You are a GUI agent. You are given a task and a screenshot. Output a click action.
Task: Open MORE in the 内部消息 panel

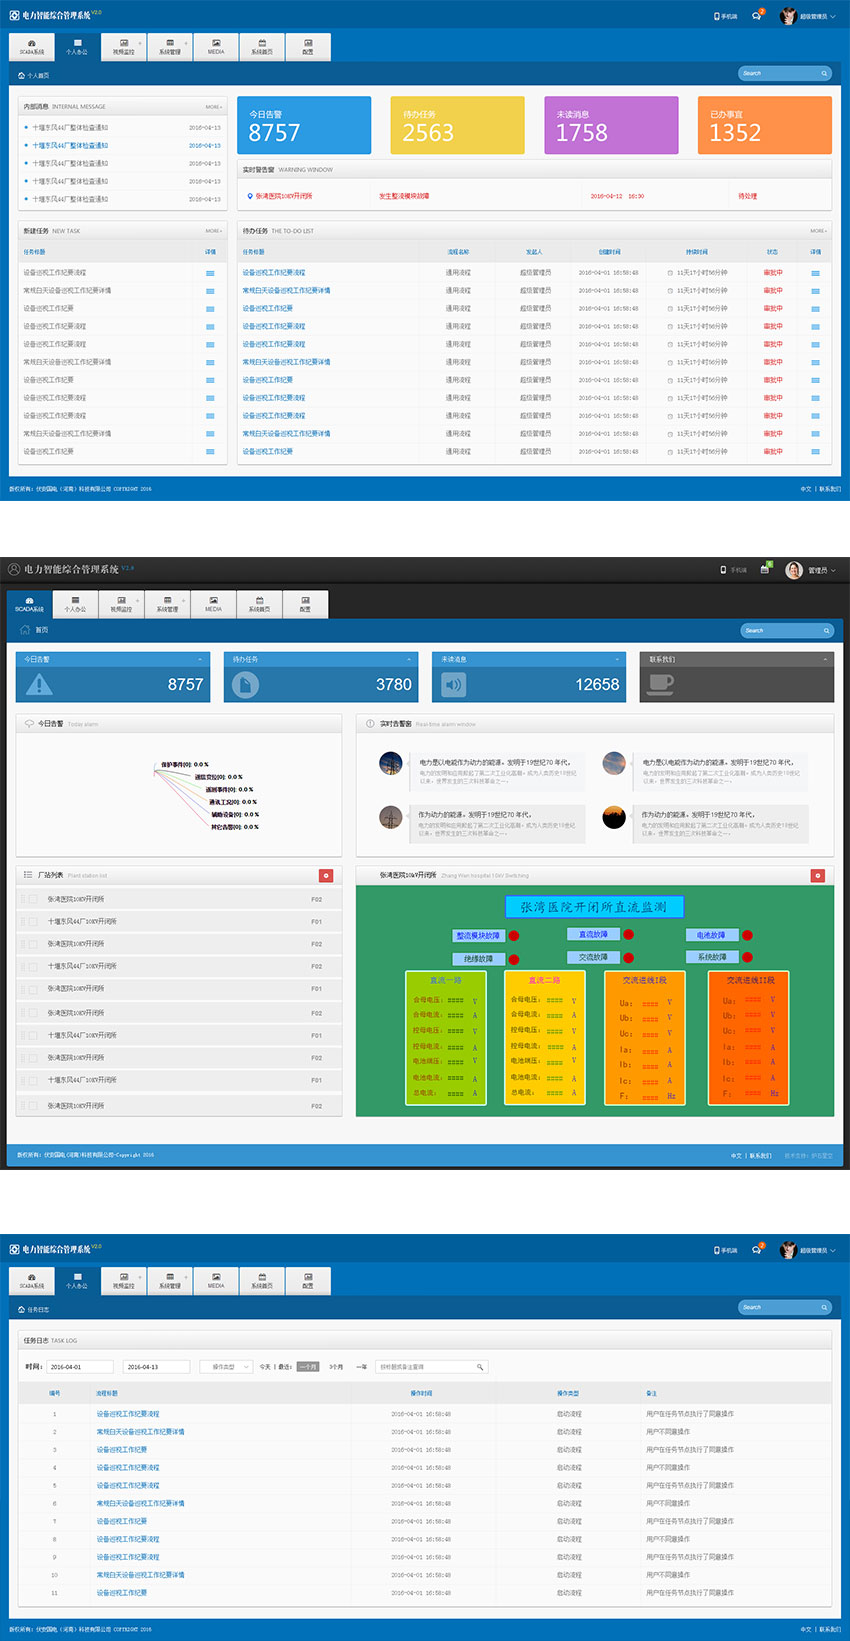pyautogui.click(x=213, y=107)
